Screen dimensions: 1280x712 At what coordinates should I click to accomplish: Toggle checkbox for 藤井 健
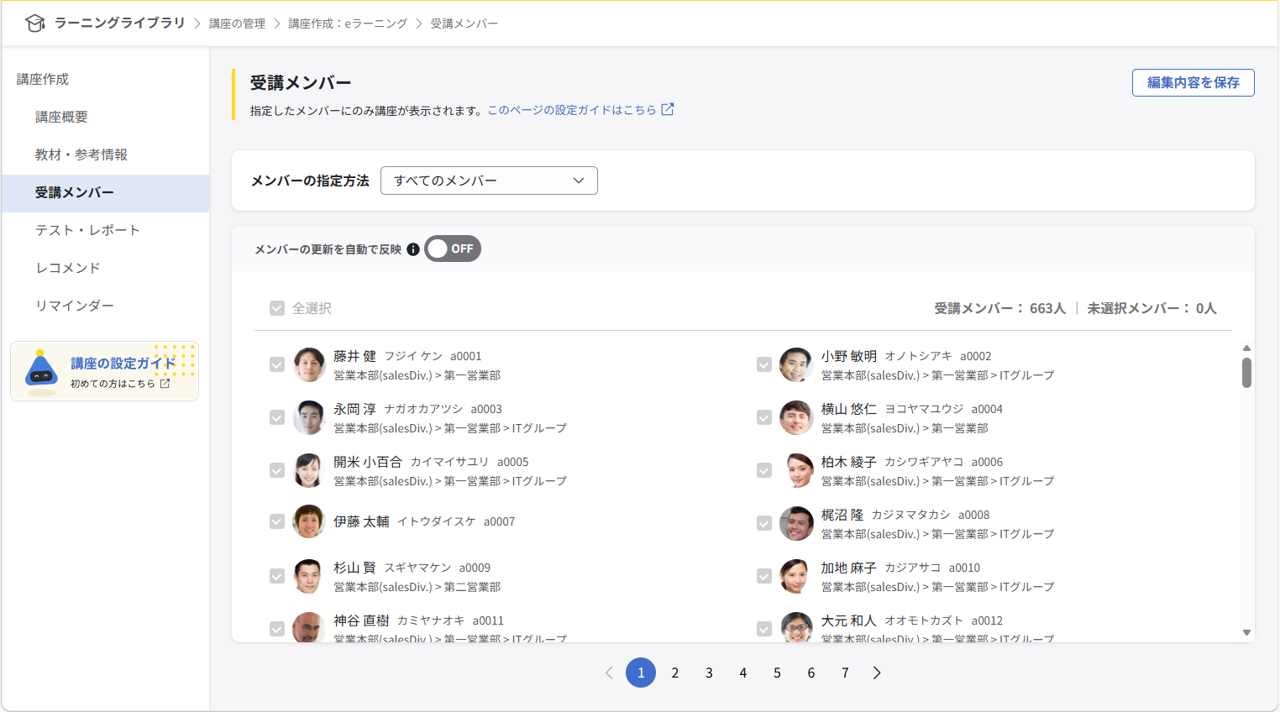277,365
